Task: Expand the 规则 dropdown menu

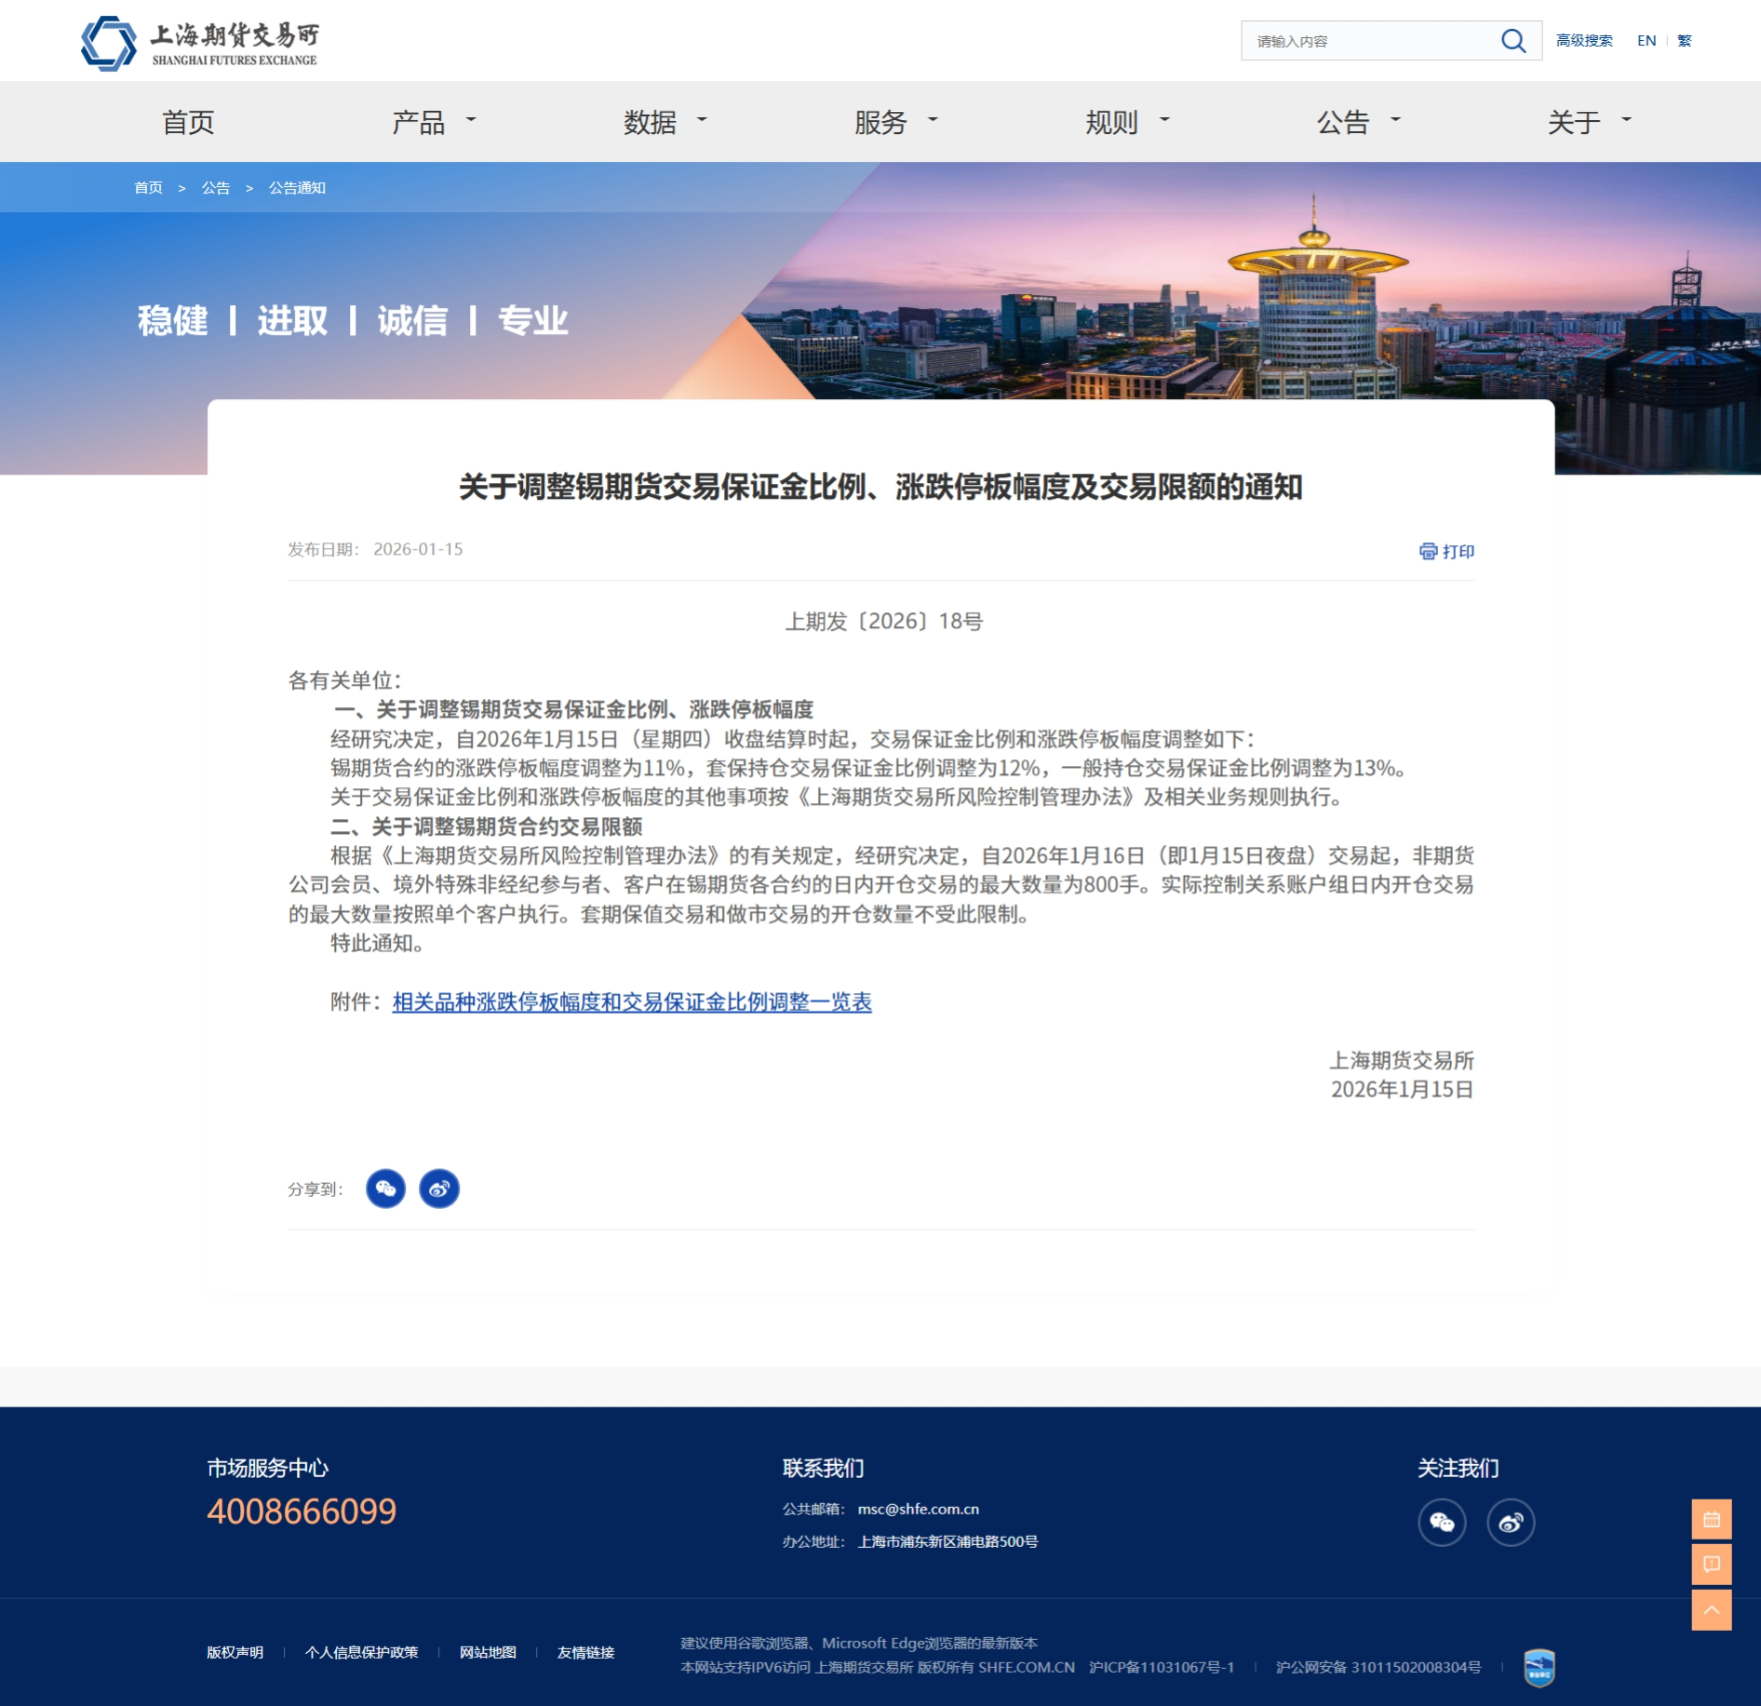Action: 1126,122
